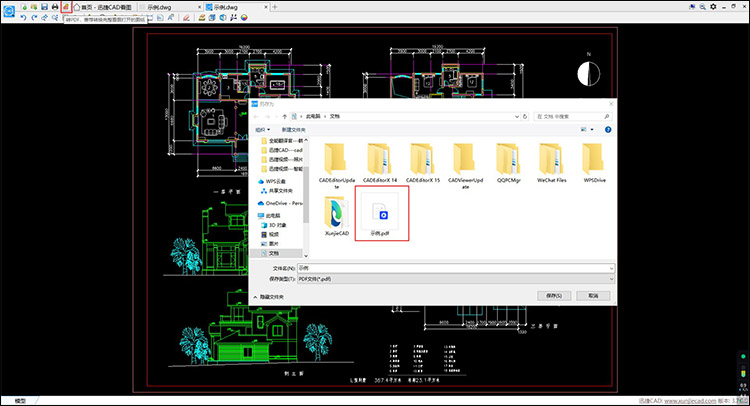The image size is (750, 406).
Task: Open the 组织 organize dropdown menu
Action: pos(262,130)
